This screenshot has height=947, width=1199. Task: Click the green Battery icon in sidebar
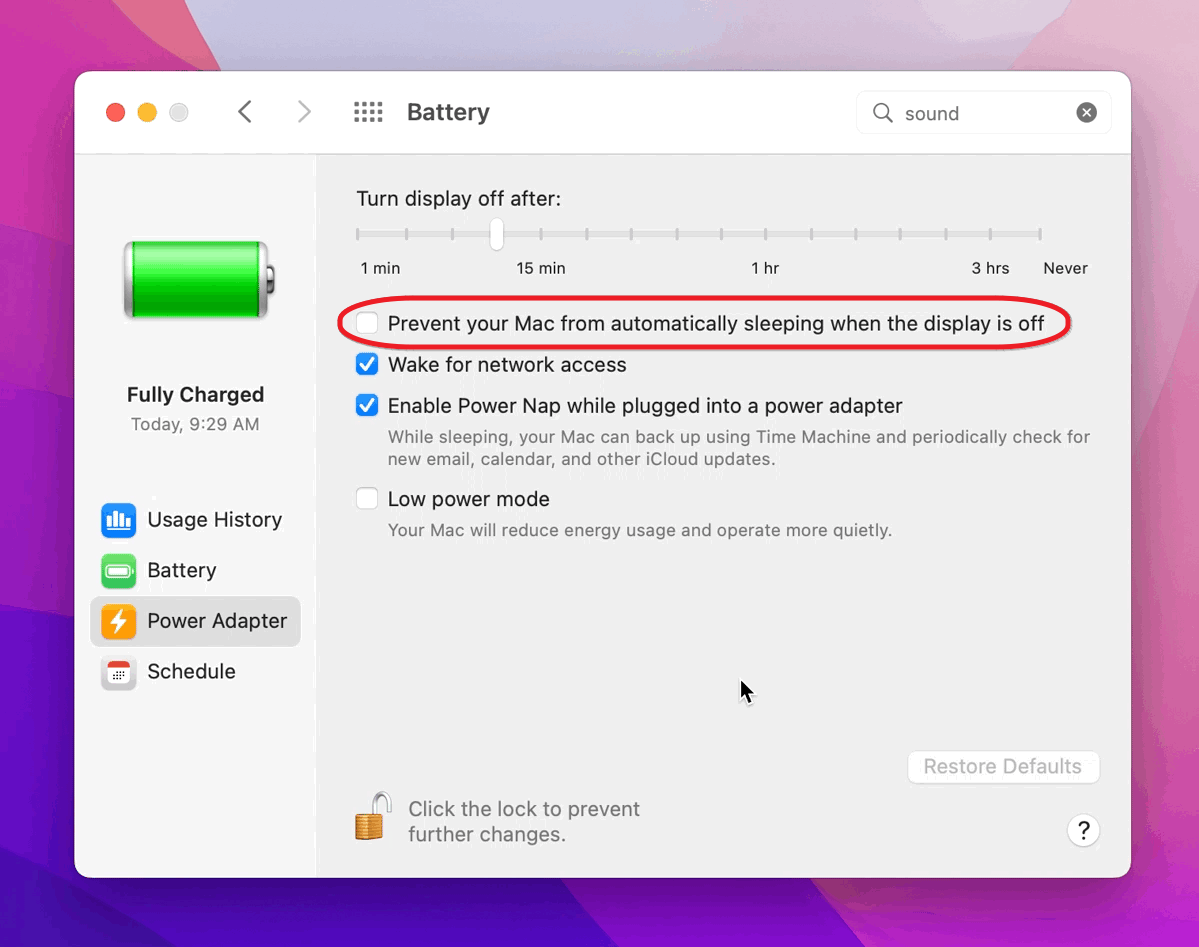pos(118,570)
